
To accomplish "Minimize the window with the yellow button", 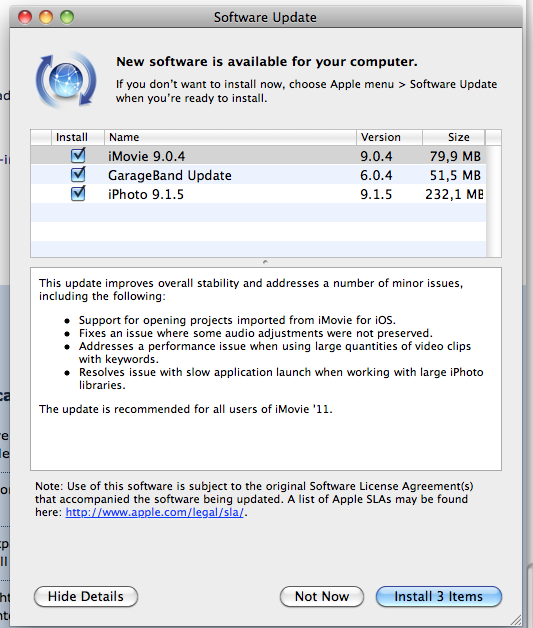I will [46, 17].
